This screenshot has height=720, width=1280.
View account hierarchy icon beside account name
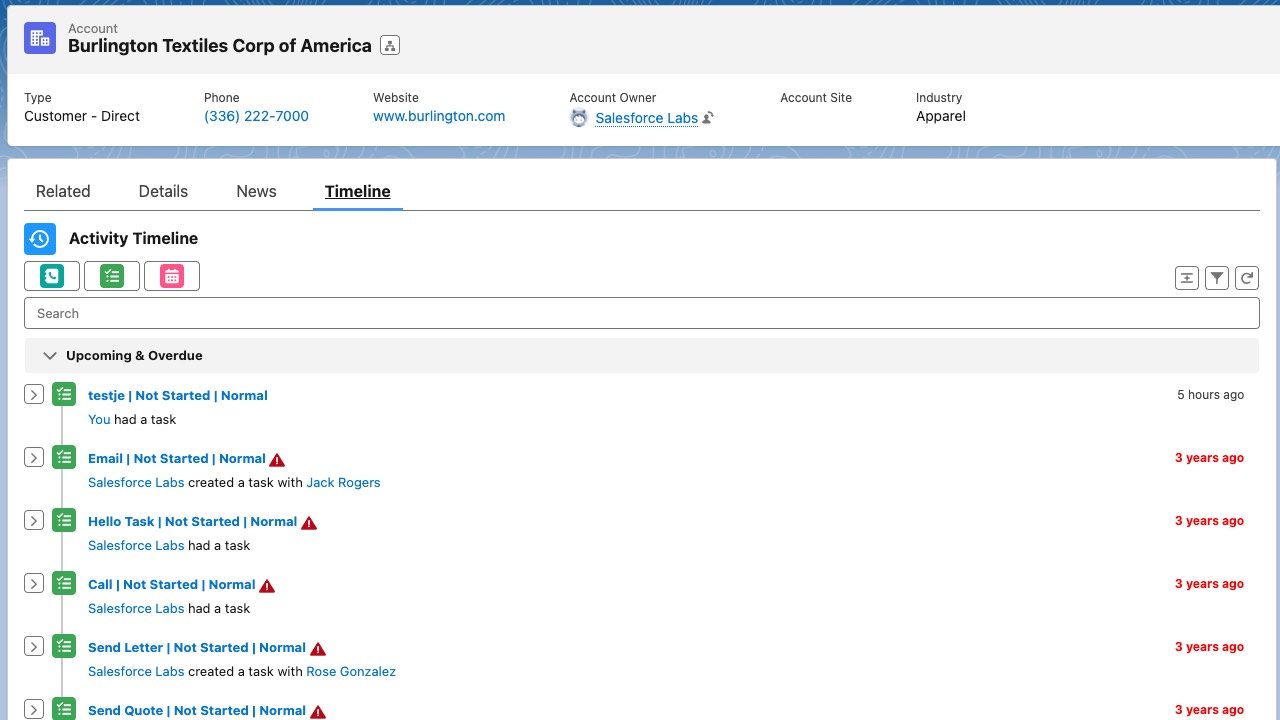click(390, 46)
